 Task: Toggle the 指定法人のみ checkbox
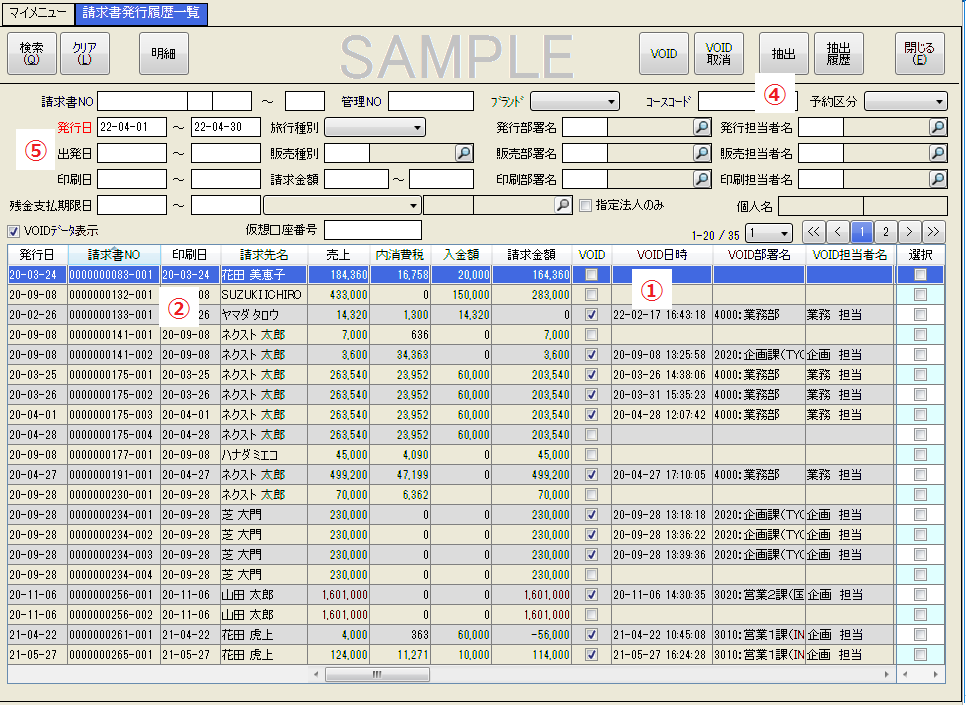click(x=585, y=205)
